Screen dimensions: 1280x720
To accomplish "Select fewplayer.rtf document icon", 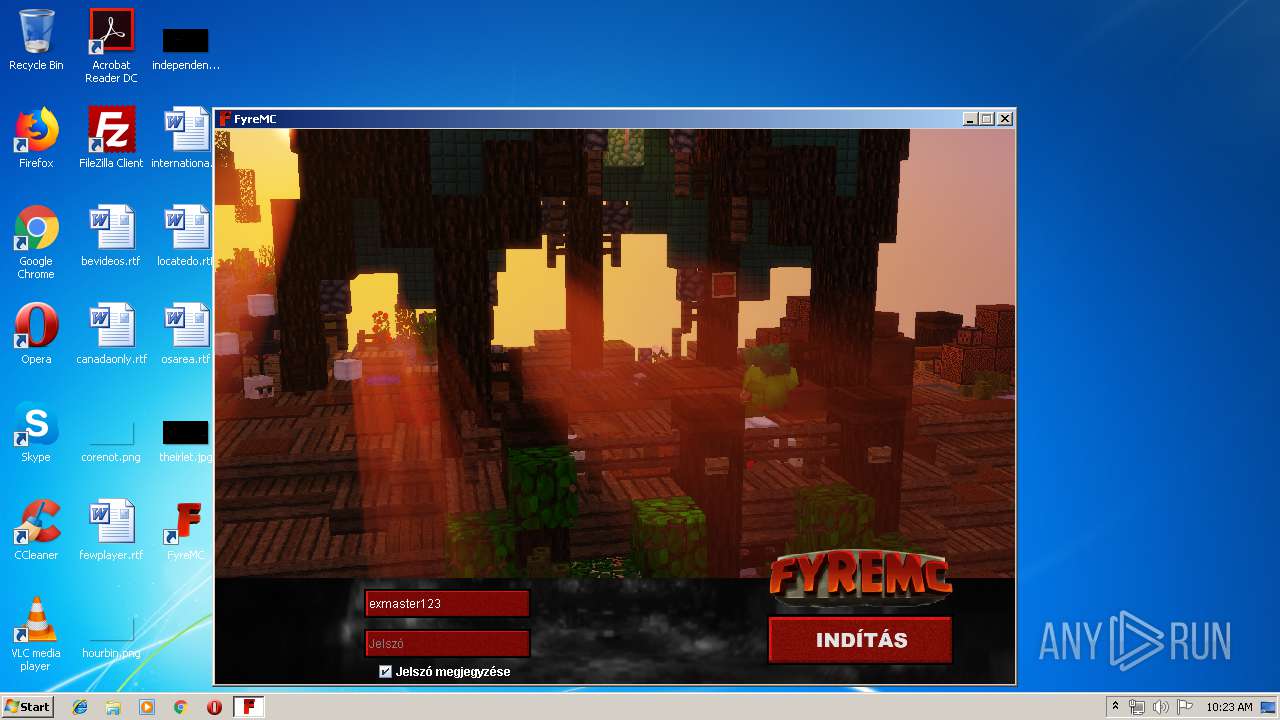I will tap(111, 530).
